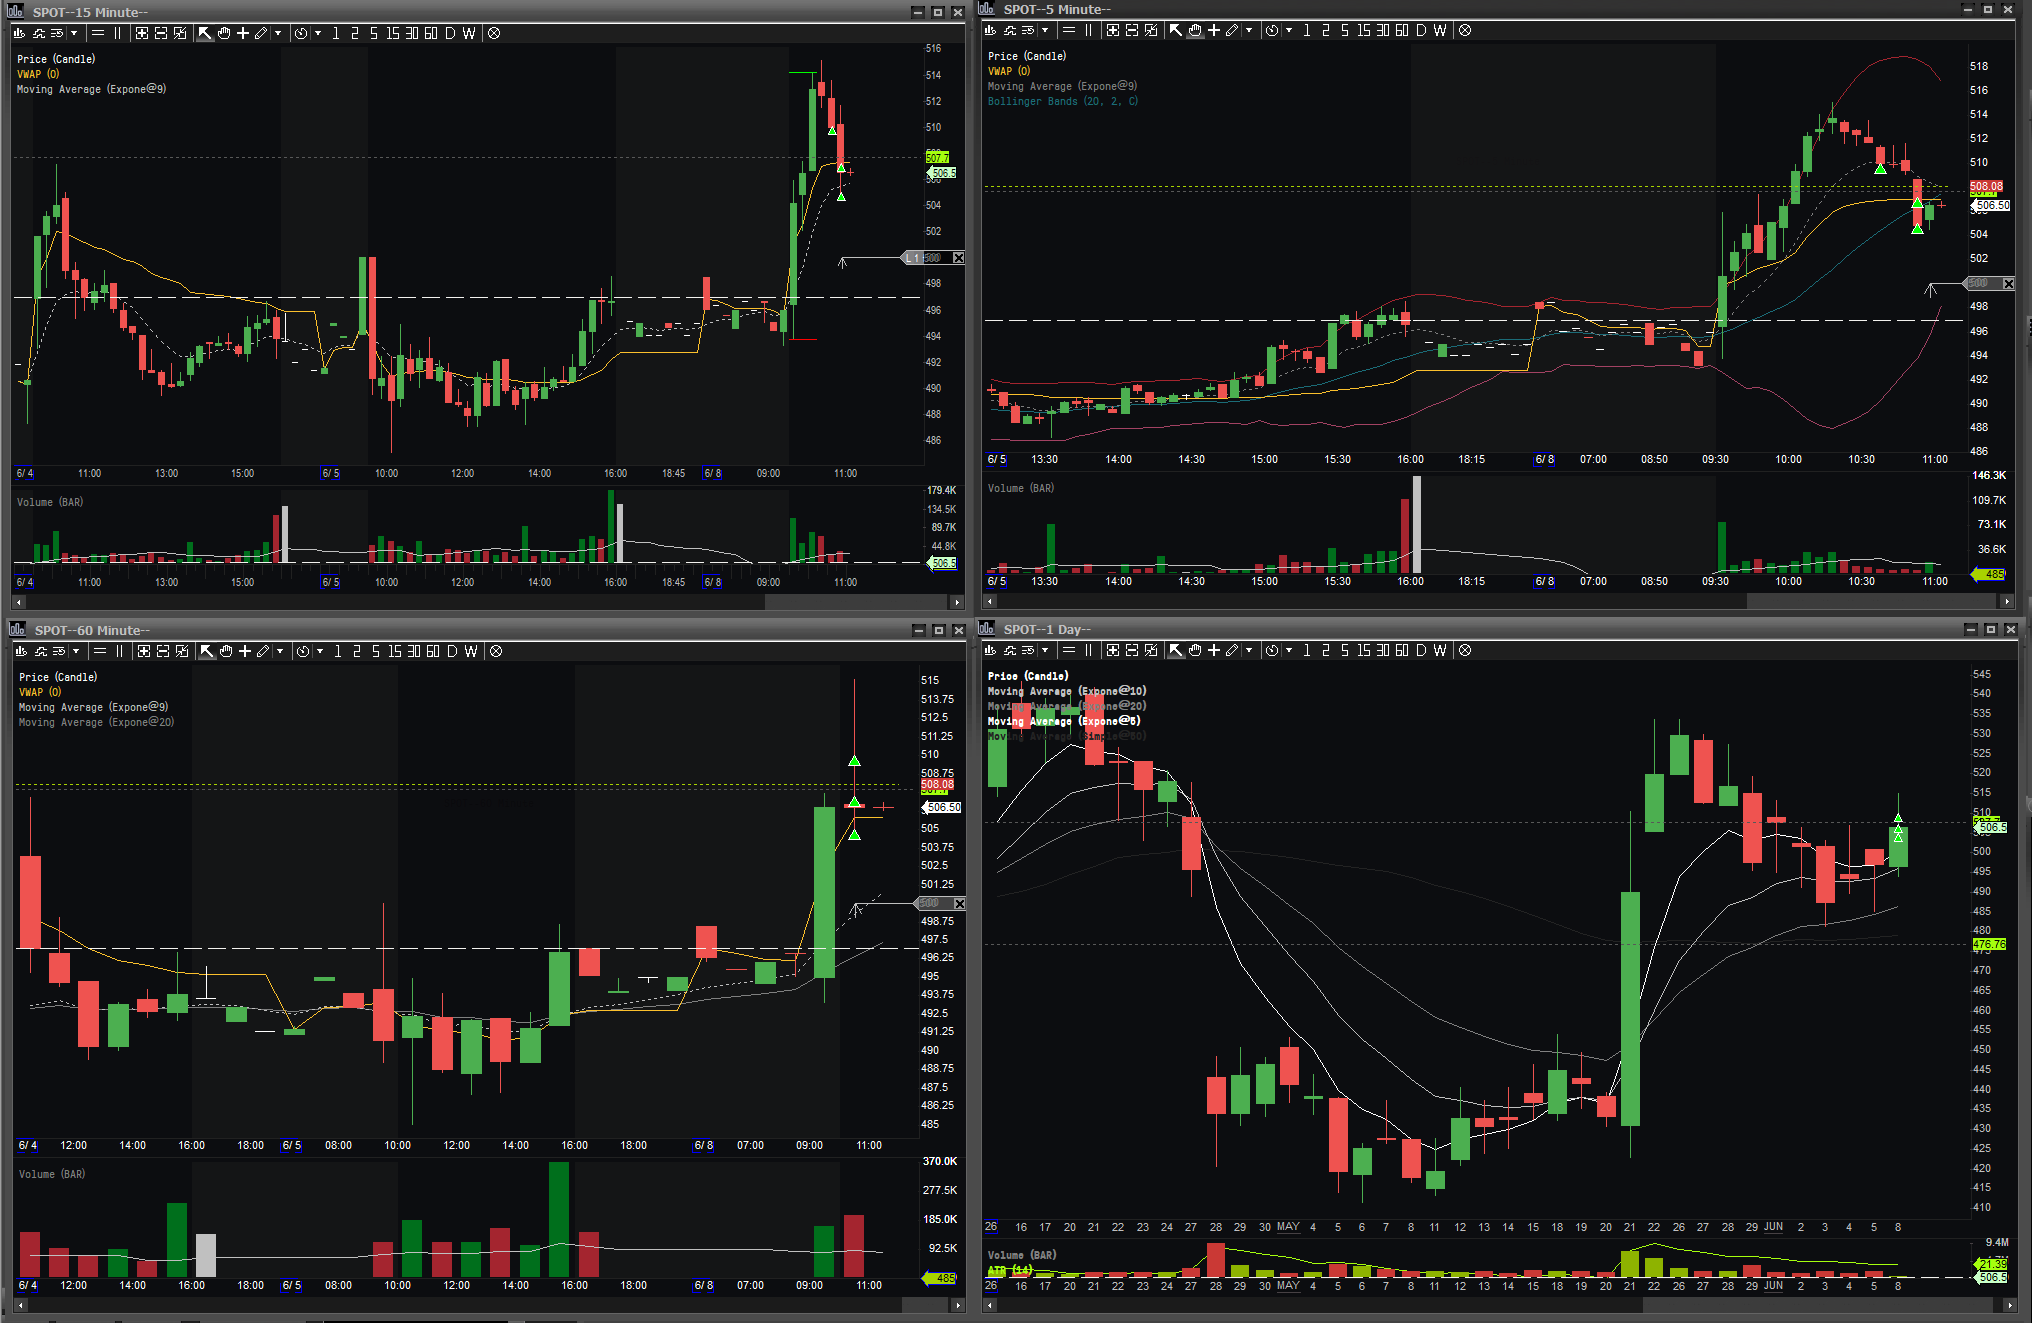Click scroll-right arrow of SPOT 5 Minute chart scrollbar
The image size is (2032, 1323).
click(x=2006, y=601)
